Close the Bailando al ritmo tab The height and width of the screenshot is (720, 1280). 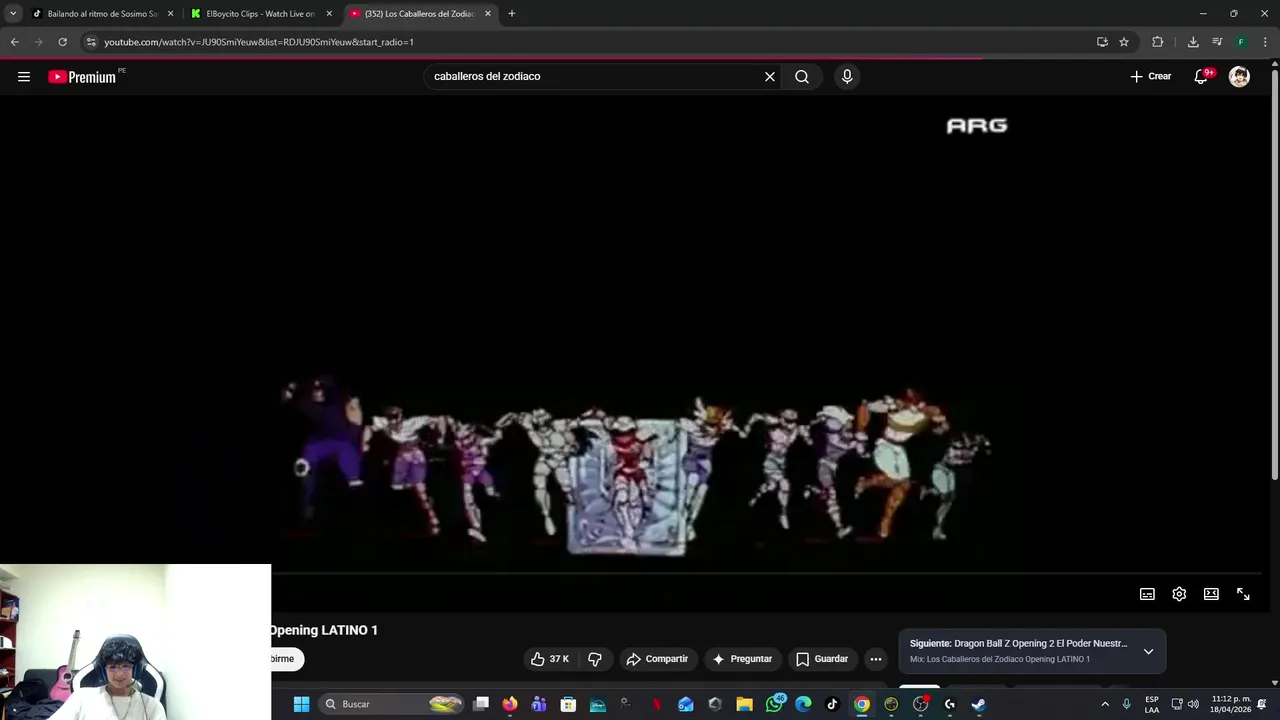coord(170,14)
